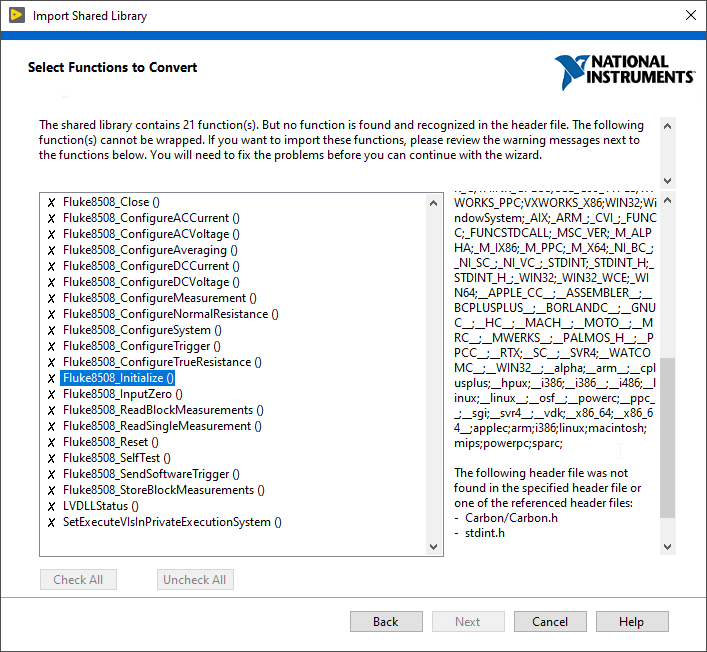The width and height of the screenshot is (707, 652).
Task: Click the Carbon/Carbon.h missing header entry
Action: click(x=511, y=518)
